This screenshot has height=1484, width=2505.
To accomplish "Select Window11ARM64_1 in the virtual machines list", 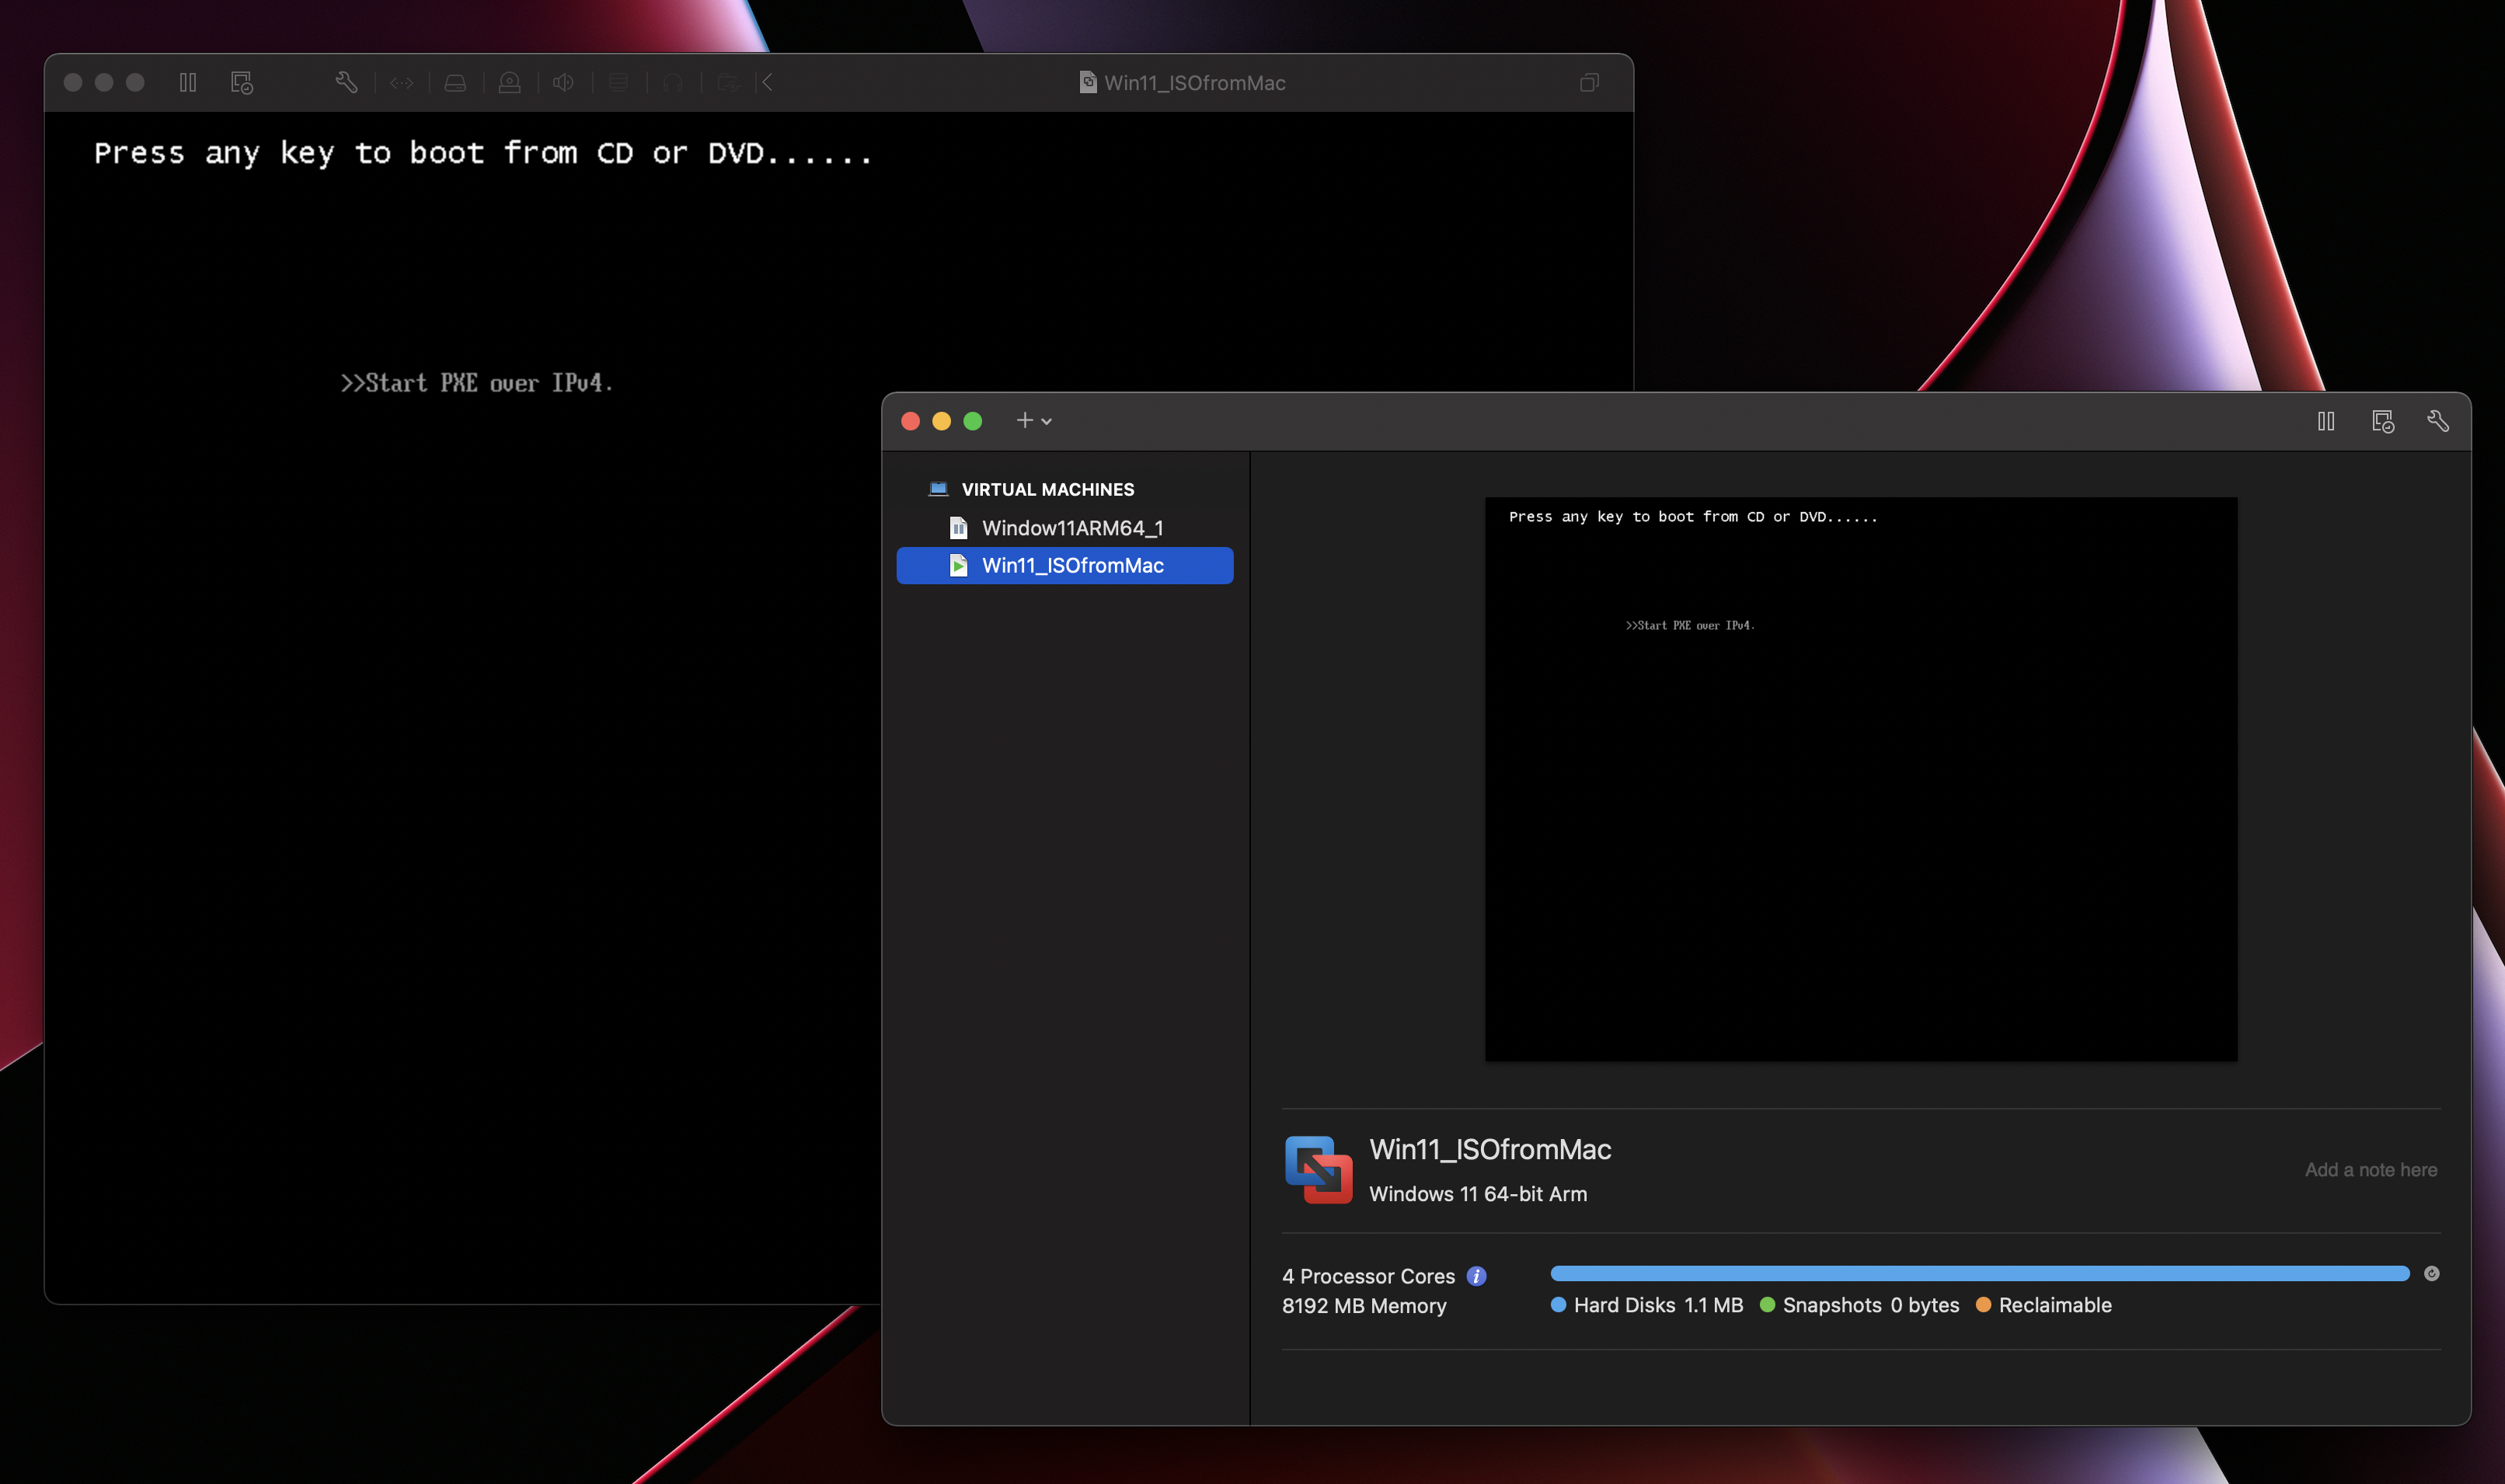I will coord(1065,528).
